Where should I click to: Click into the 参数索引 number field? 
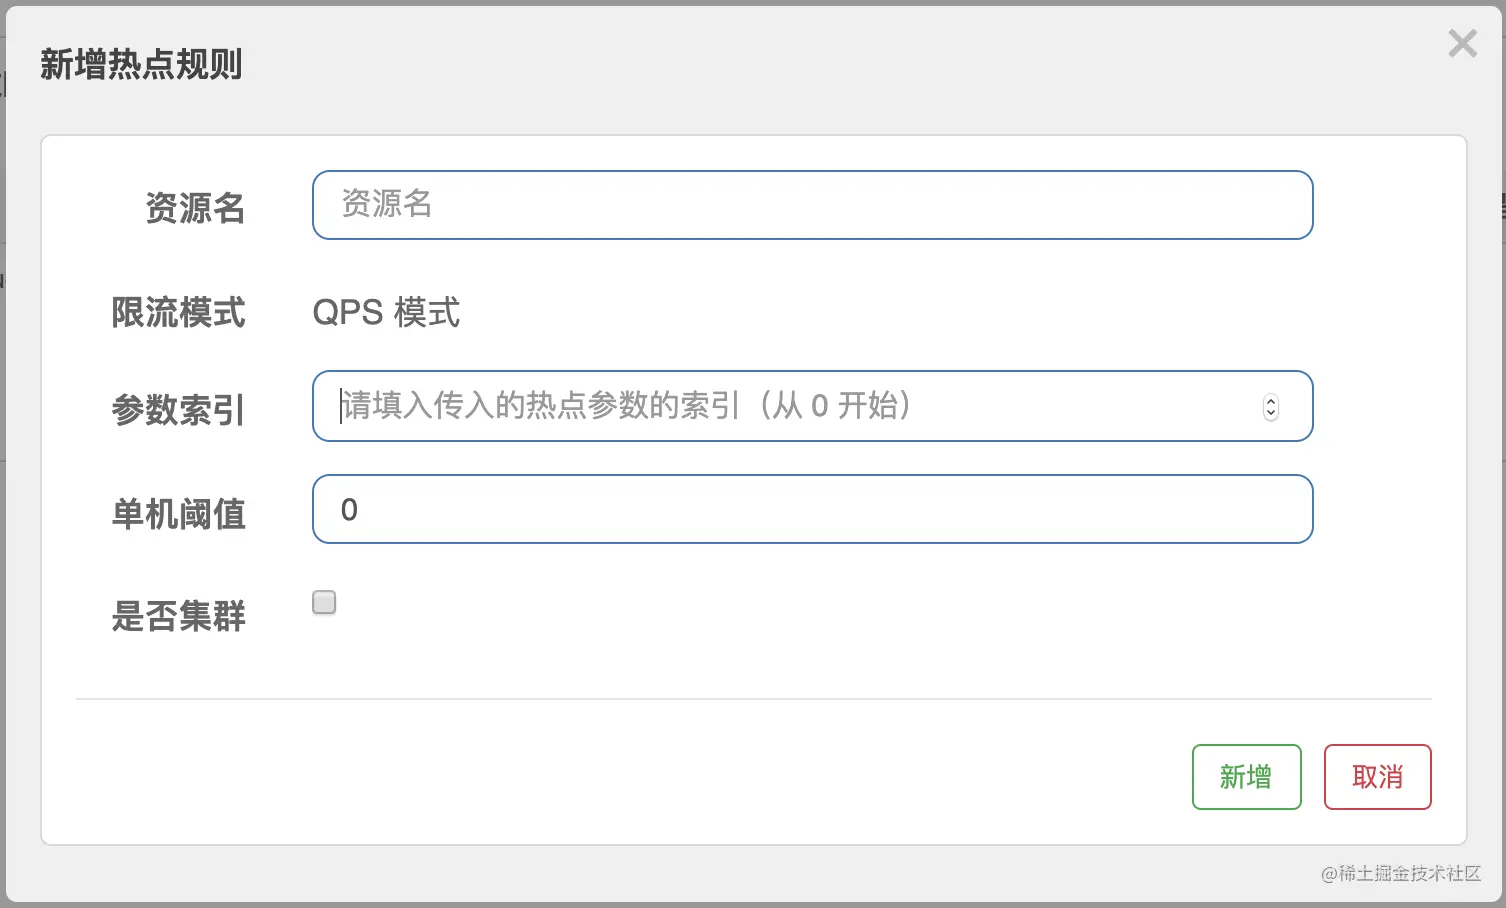coord(790,406)
